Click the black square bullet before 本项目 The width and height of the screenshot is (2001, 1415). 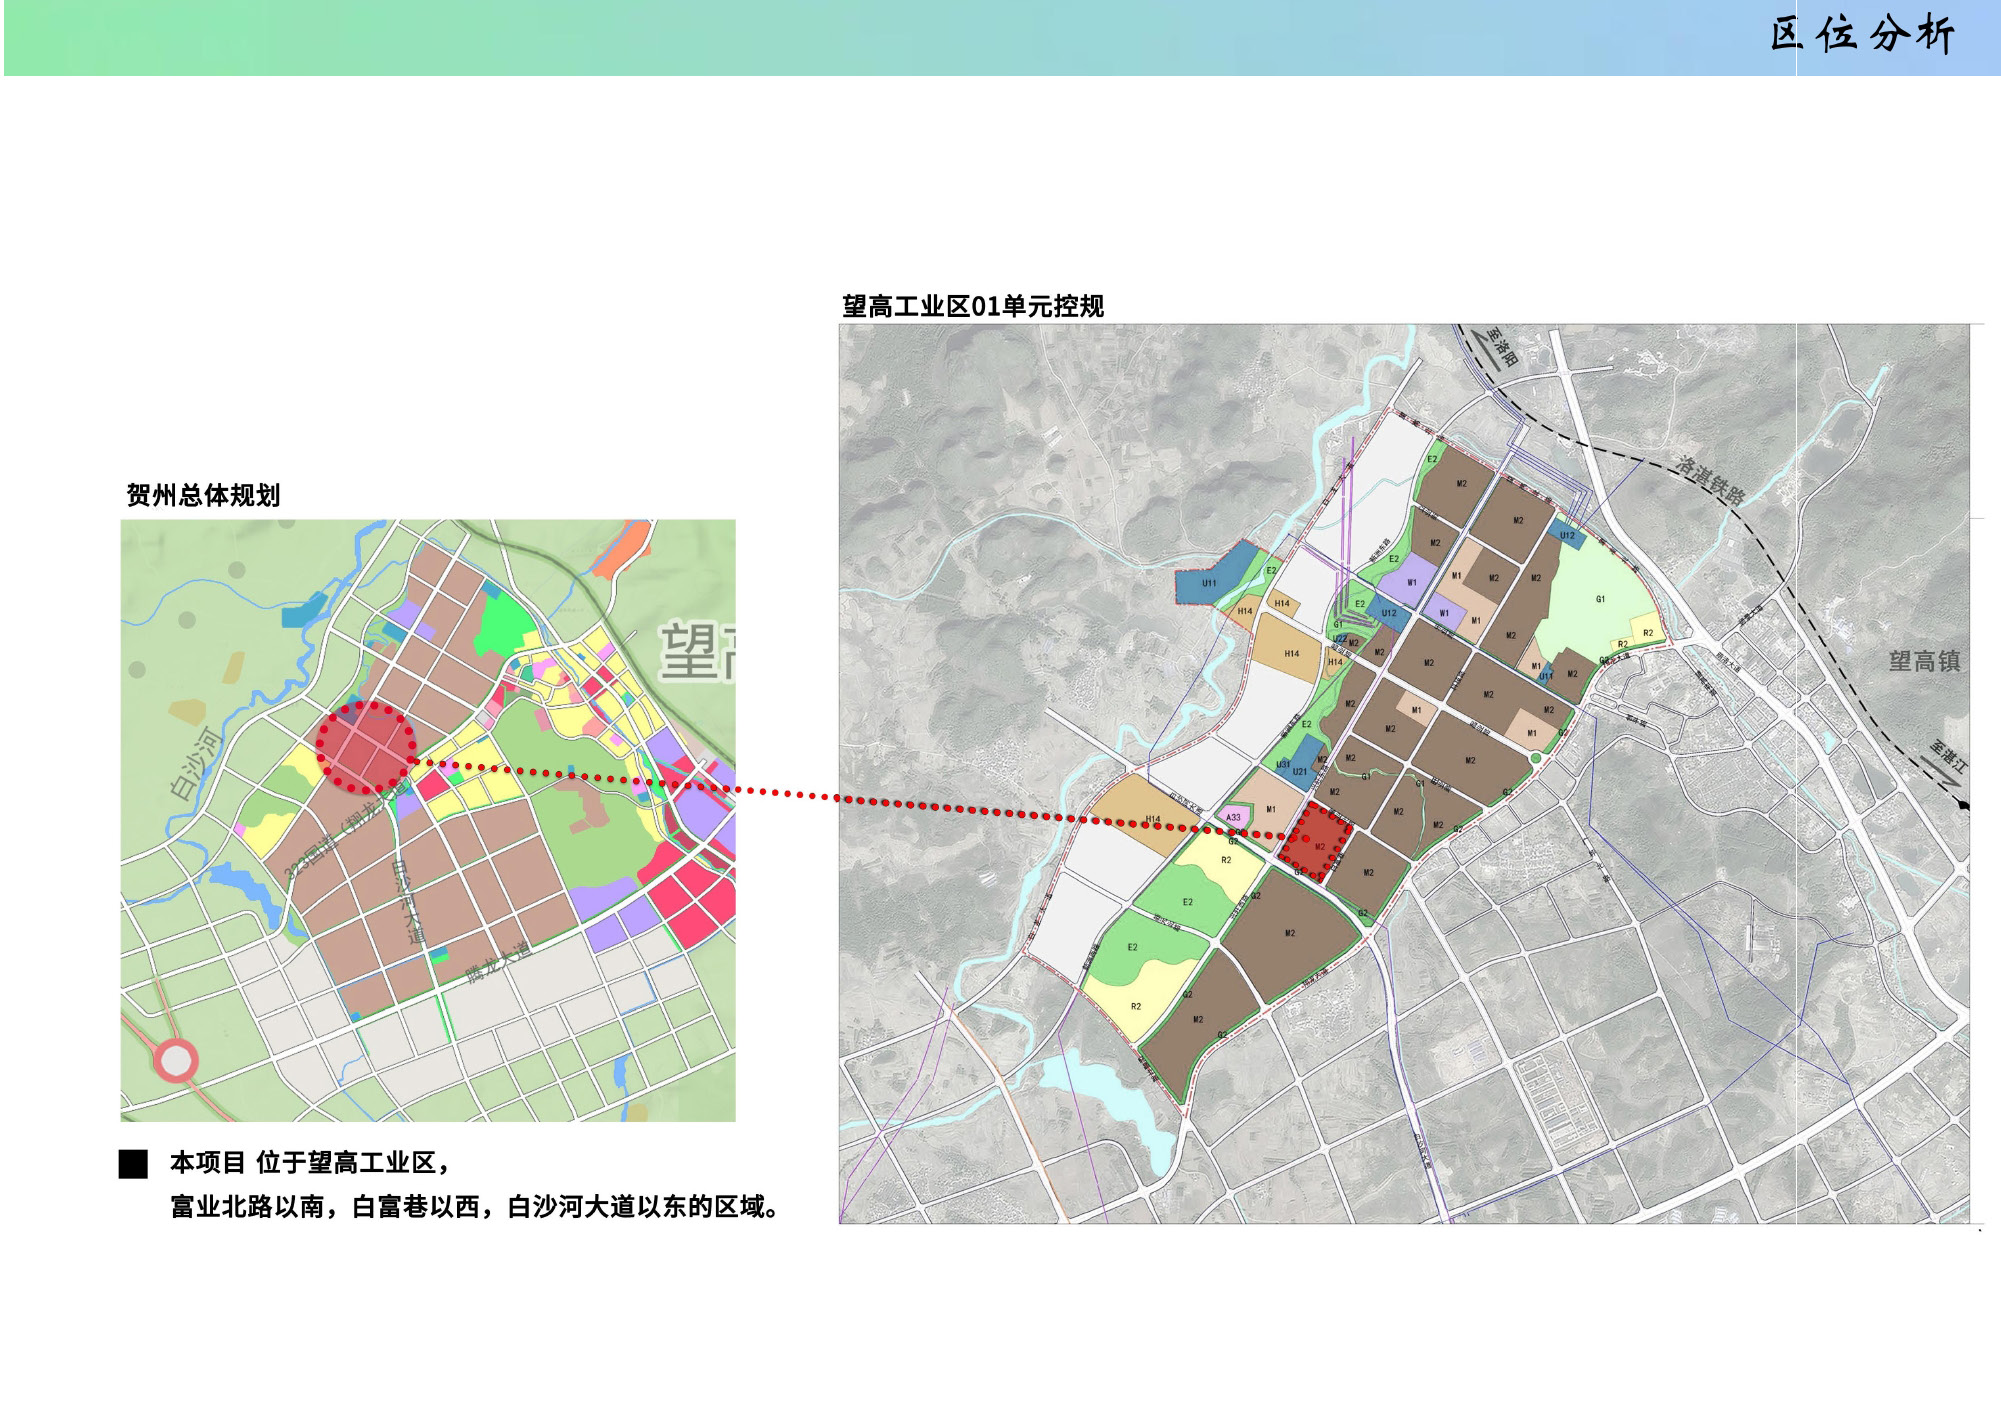(133, 1164)
